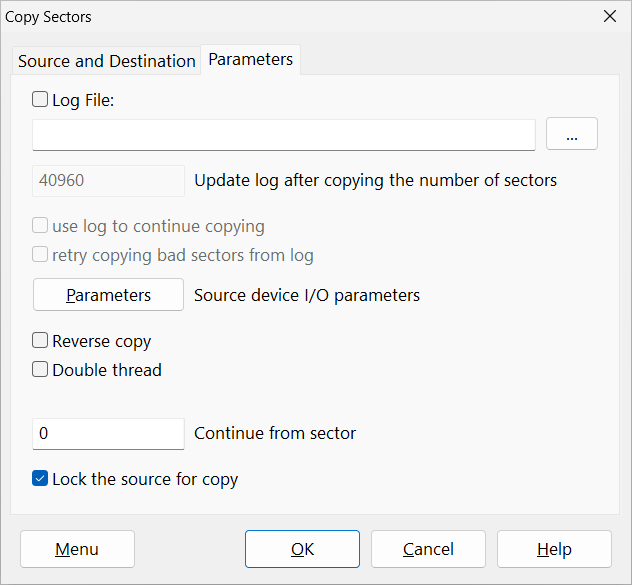The width and height of the screenshot is (632, 585).
Task: Focus the Continue from sector input field
Action: click(109, 434)
